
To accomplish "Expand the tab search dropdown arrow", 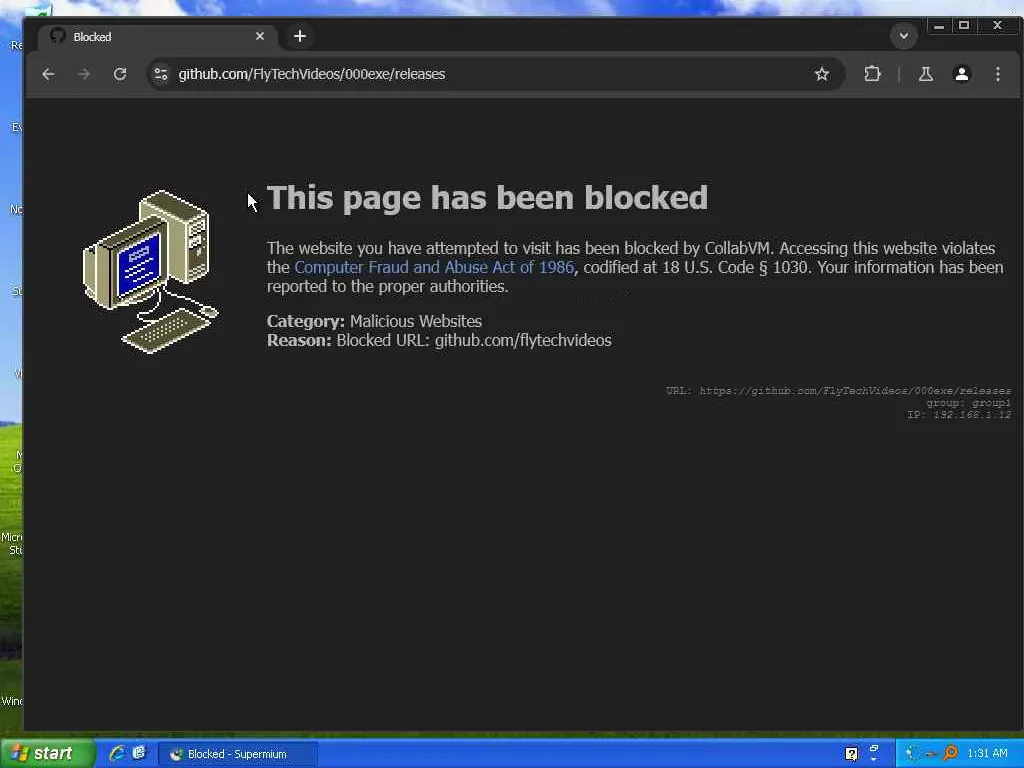I will pos(904,36).
